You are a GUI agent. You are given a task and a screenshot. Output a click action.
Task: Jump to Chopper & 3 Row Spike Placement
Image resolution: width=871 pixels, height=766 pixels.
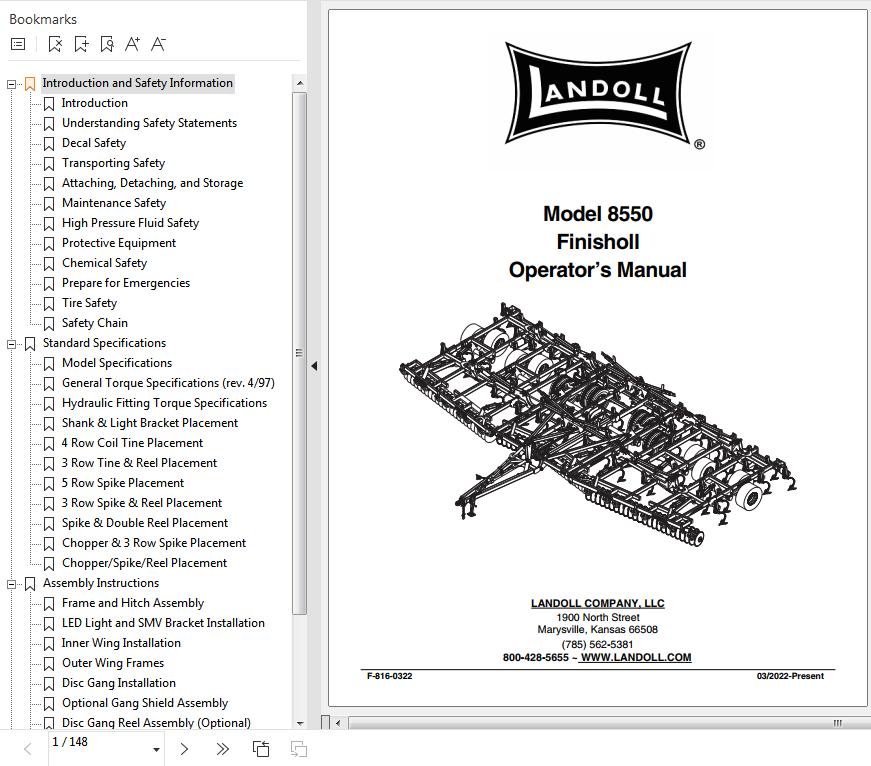pos(153,543)
